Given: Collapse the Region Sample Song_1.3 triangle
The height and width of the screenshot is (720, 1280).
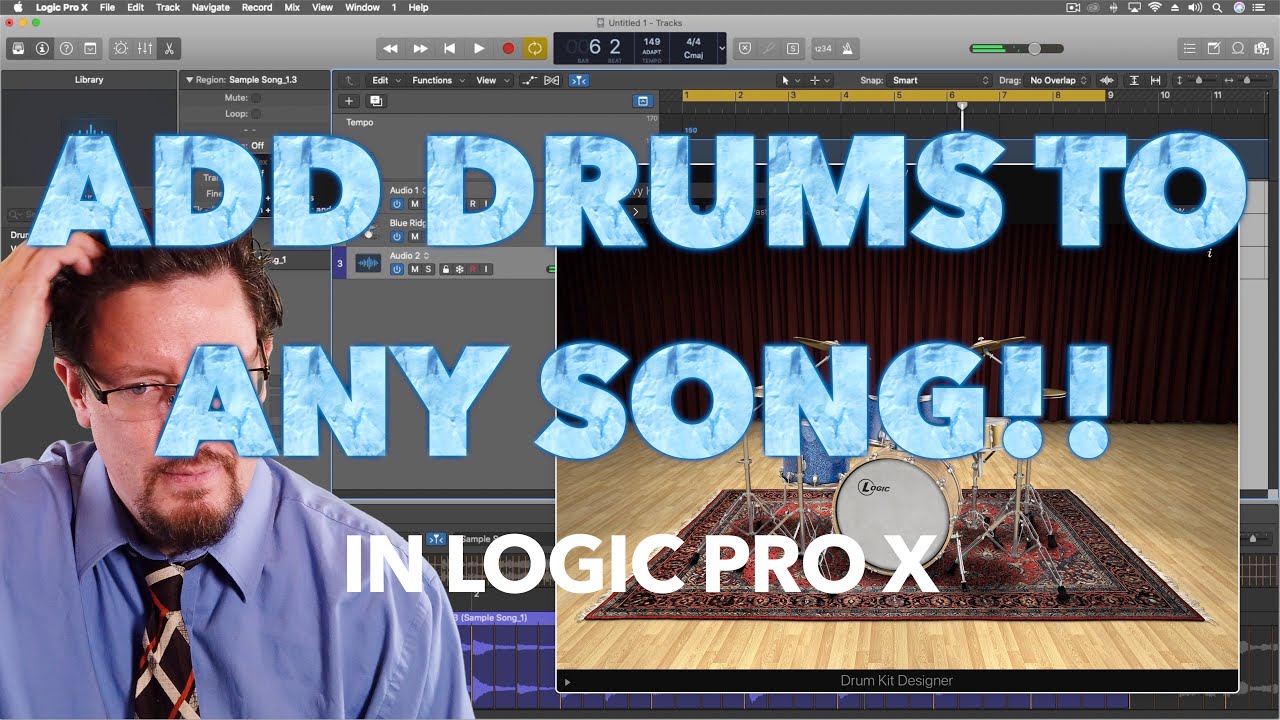Looking at the screenshot, I should tap(189, 80).
